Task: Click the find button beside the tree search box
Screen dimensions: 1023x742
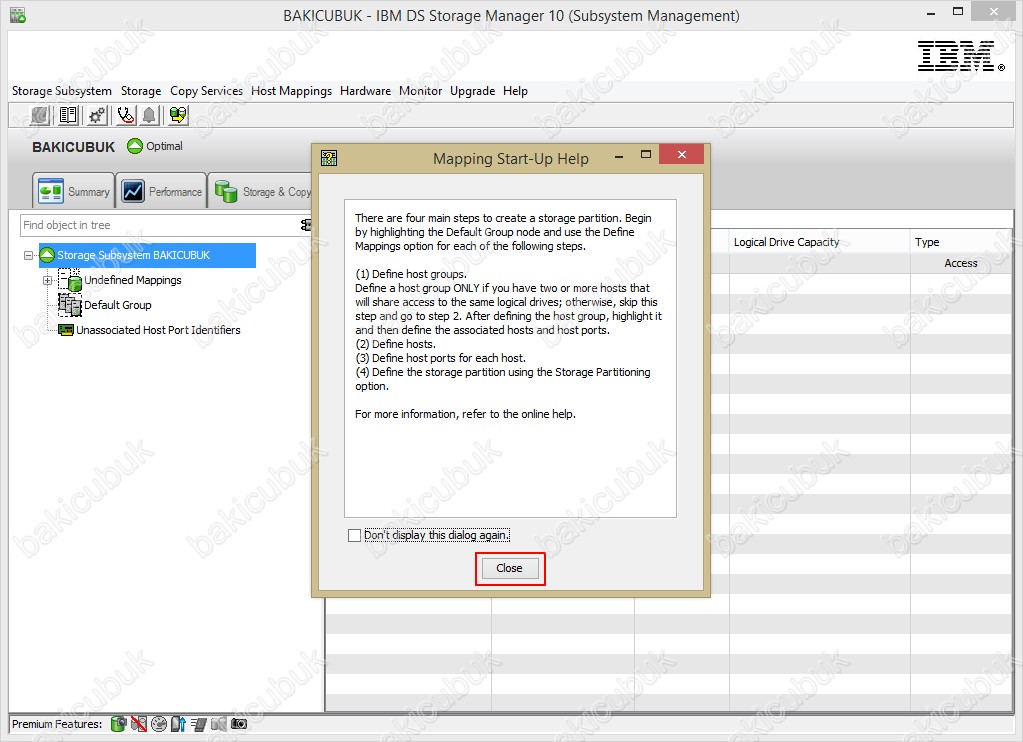Action: [305, 225]
